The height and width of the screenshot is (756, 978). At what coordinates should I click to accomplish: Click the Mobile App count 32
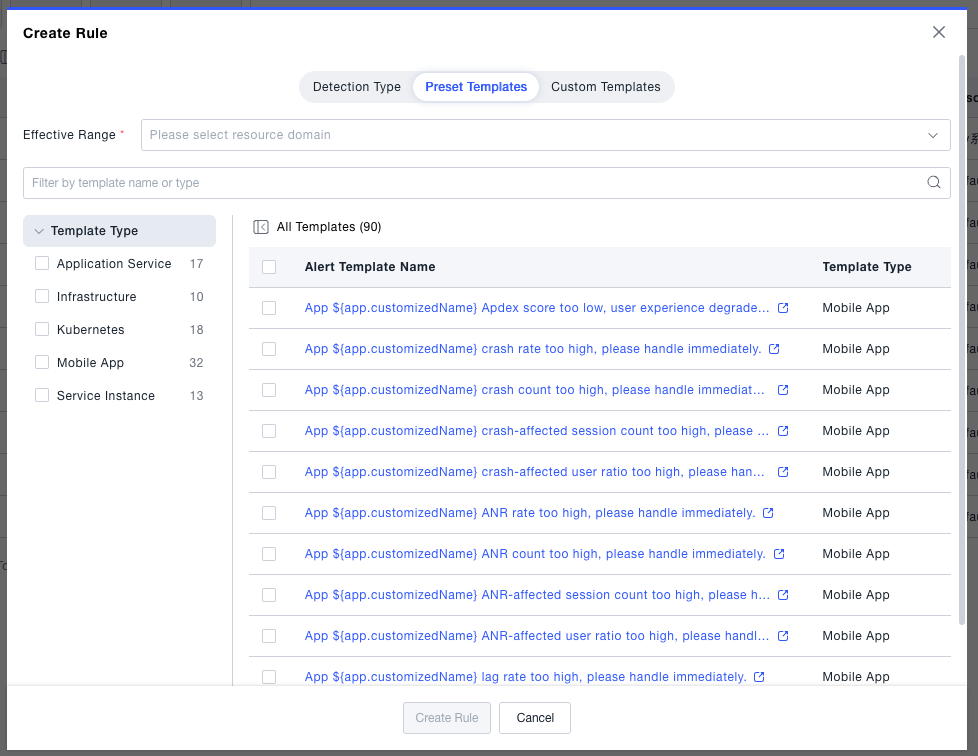coord(196,362)
